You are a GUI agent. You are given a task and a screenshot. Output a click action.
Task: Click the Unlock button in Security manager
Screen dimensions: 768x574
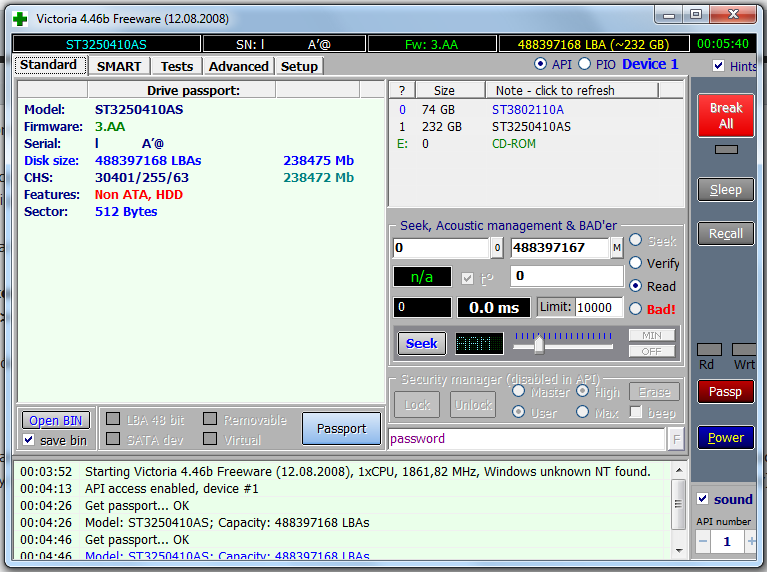473,405
